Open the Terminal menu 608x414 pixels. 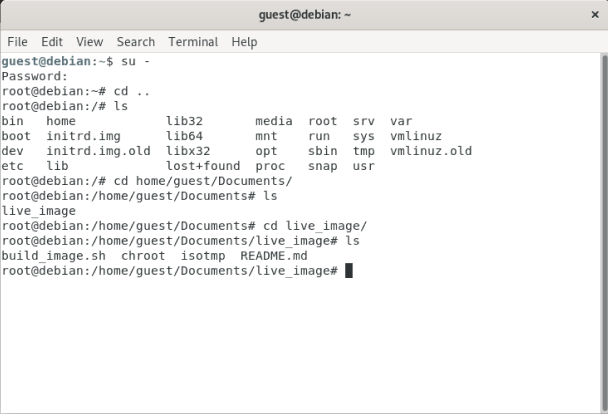[x=193, y=42]
